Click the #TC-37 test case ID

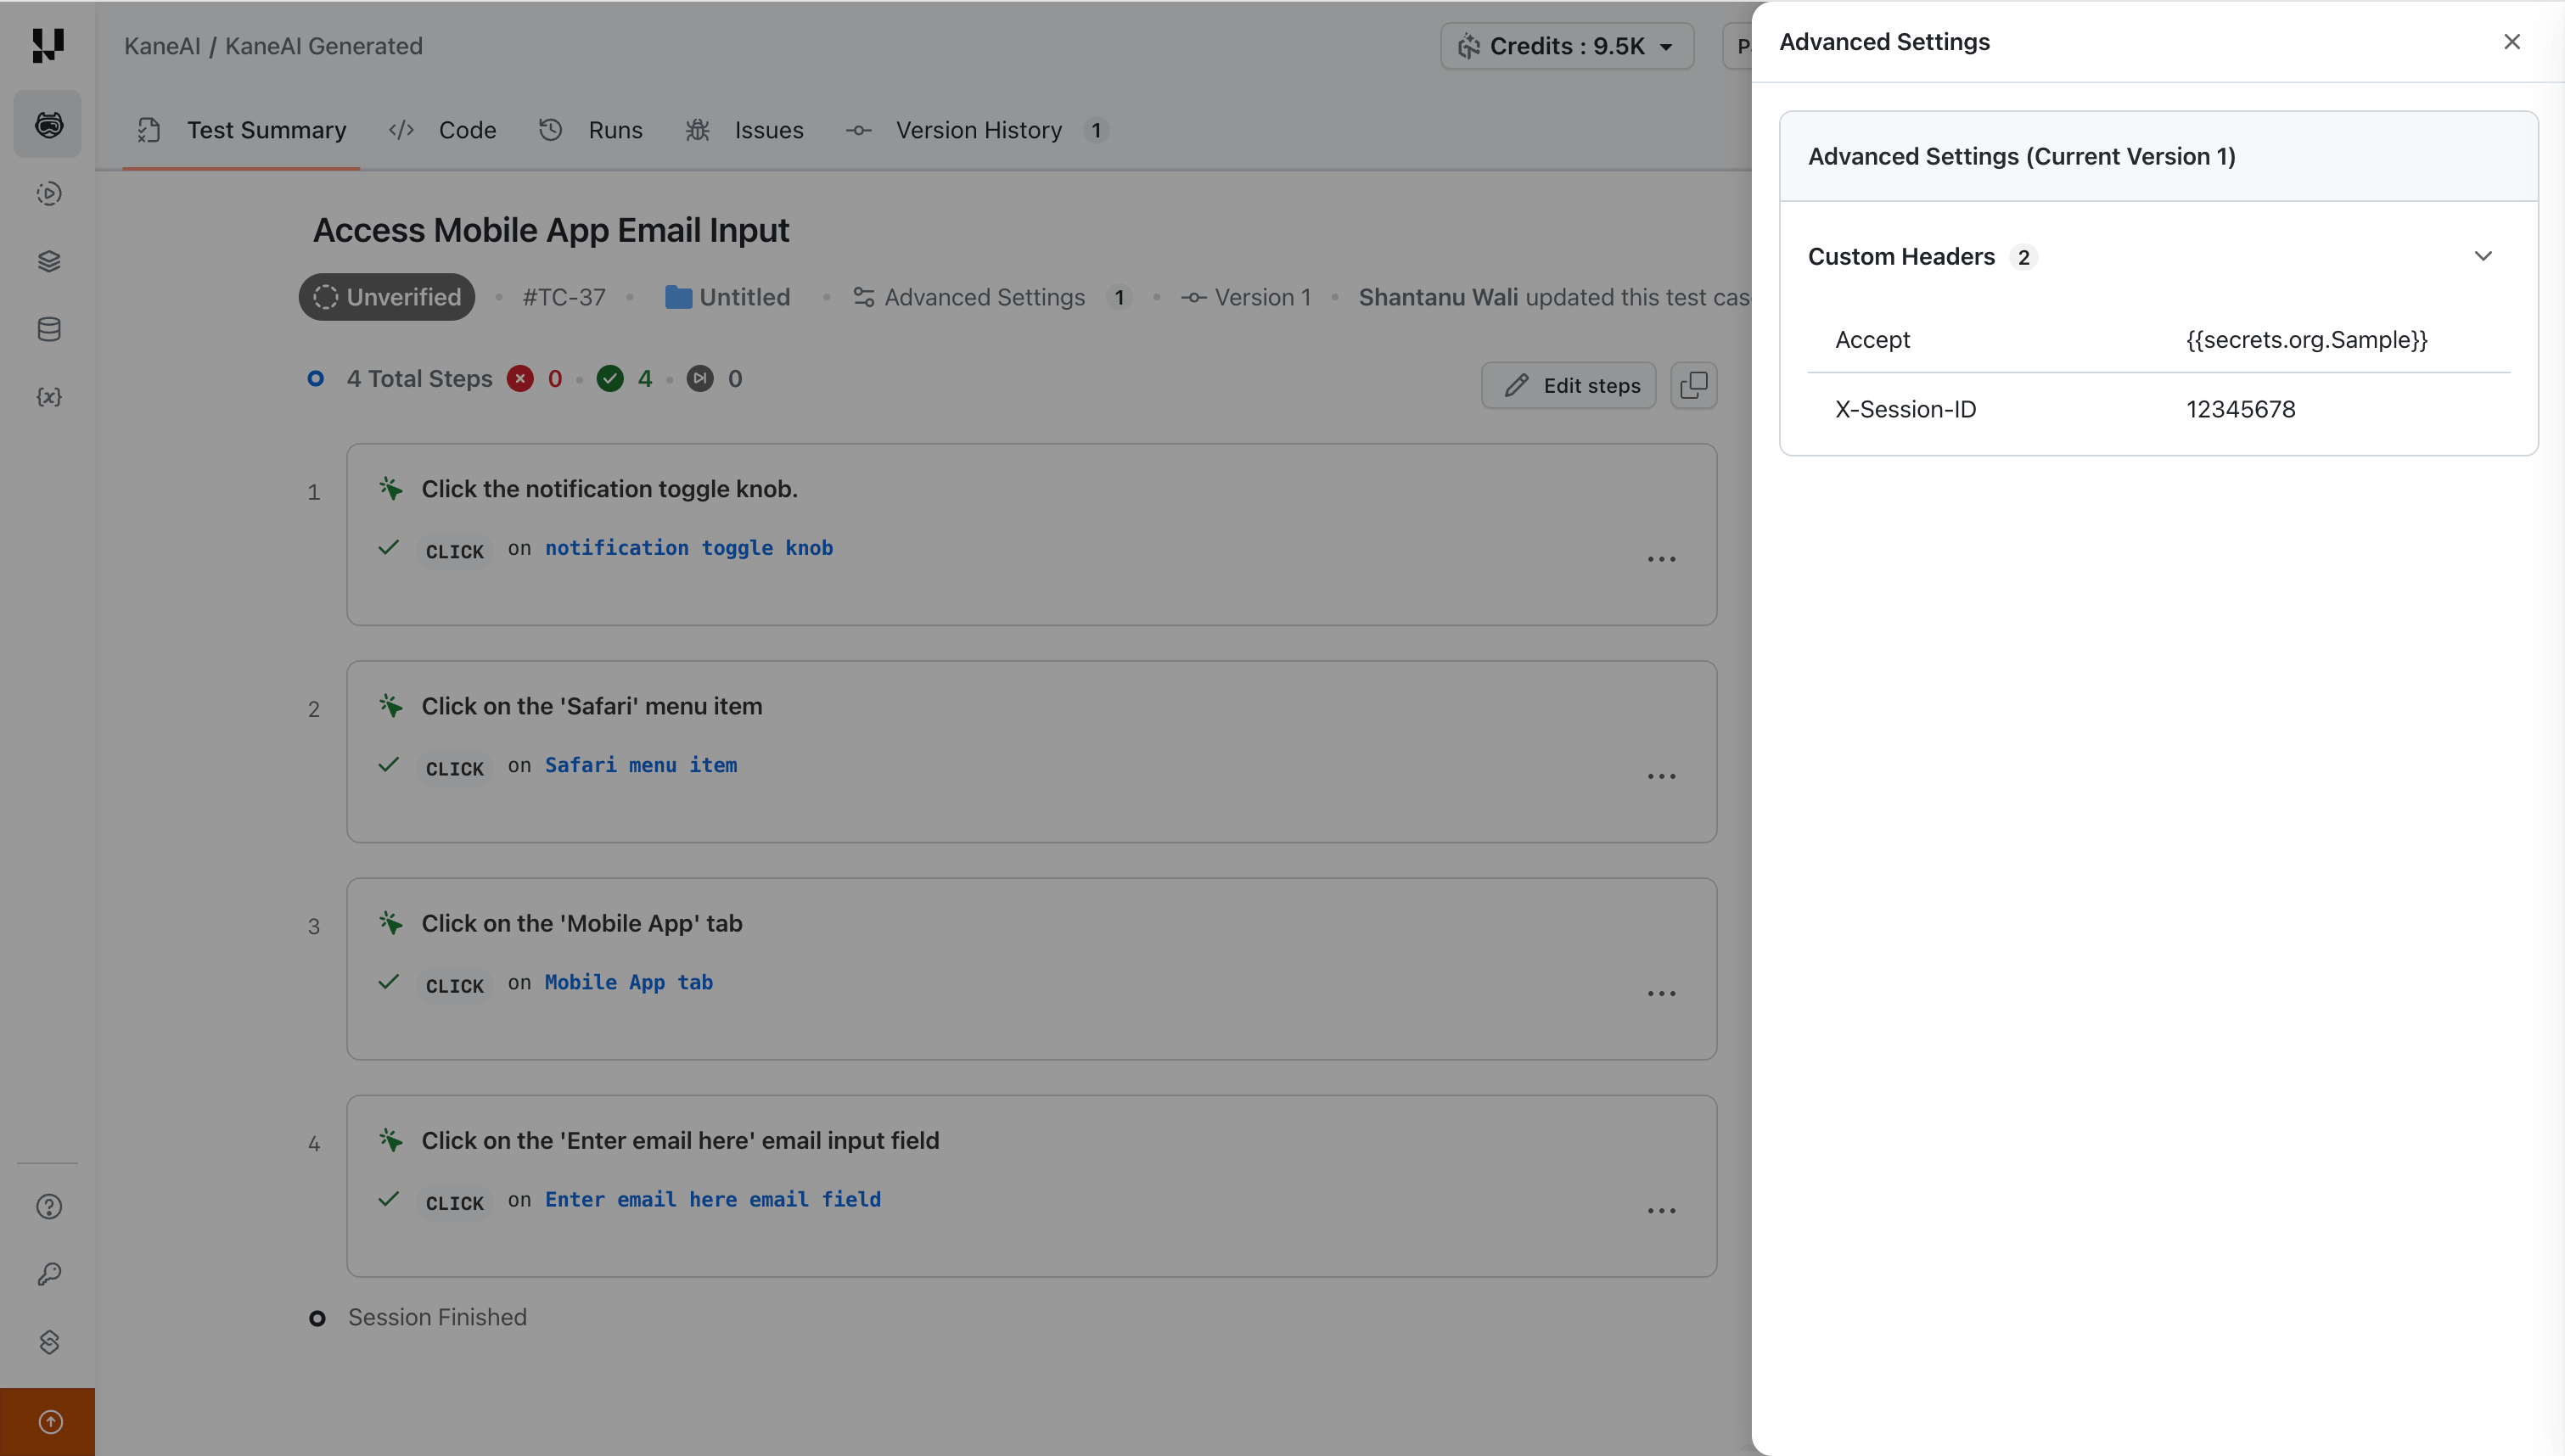[x=564, y=297]
